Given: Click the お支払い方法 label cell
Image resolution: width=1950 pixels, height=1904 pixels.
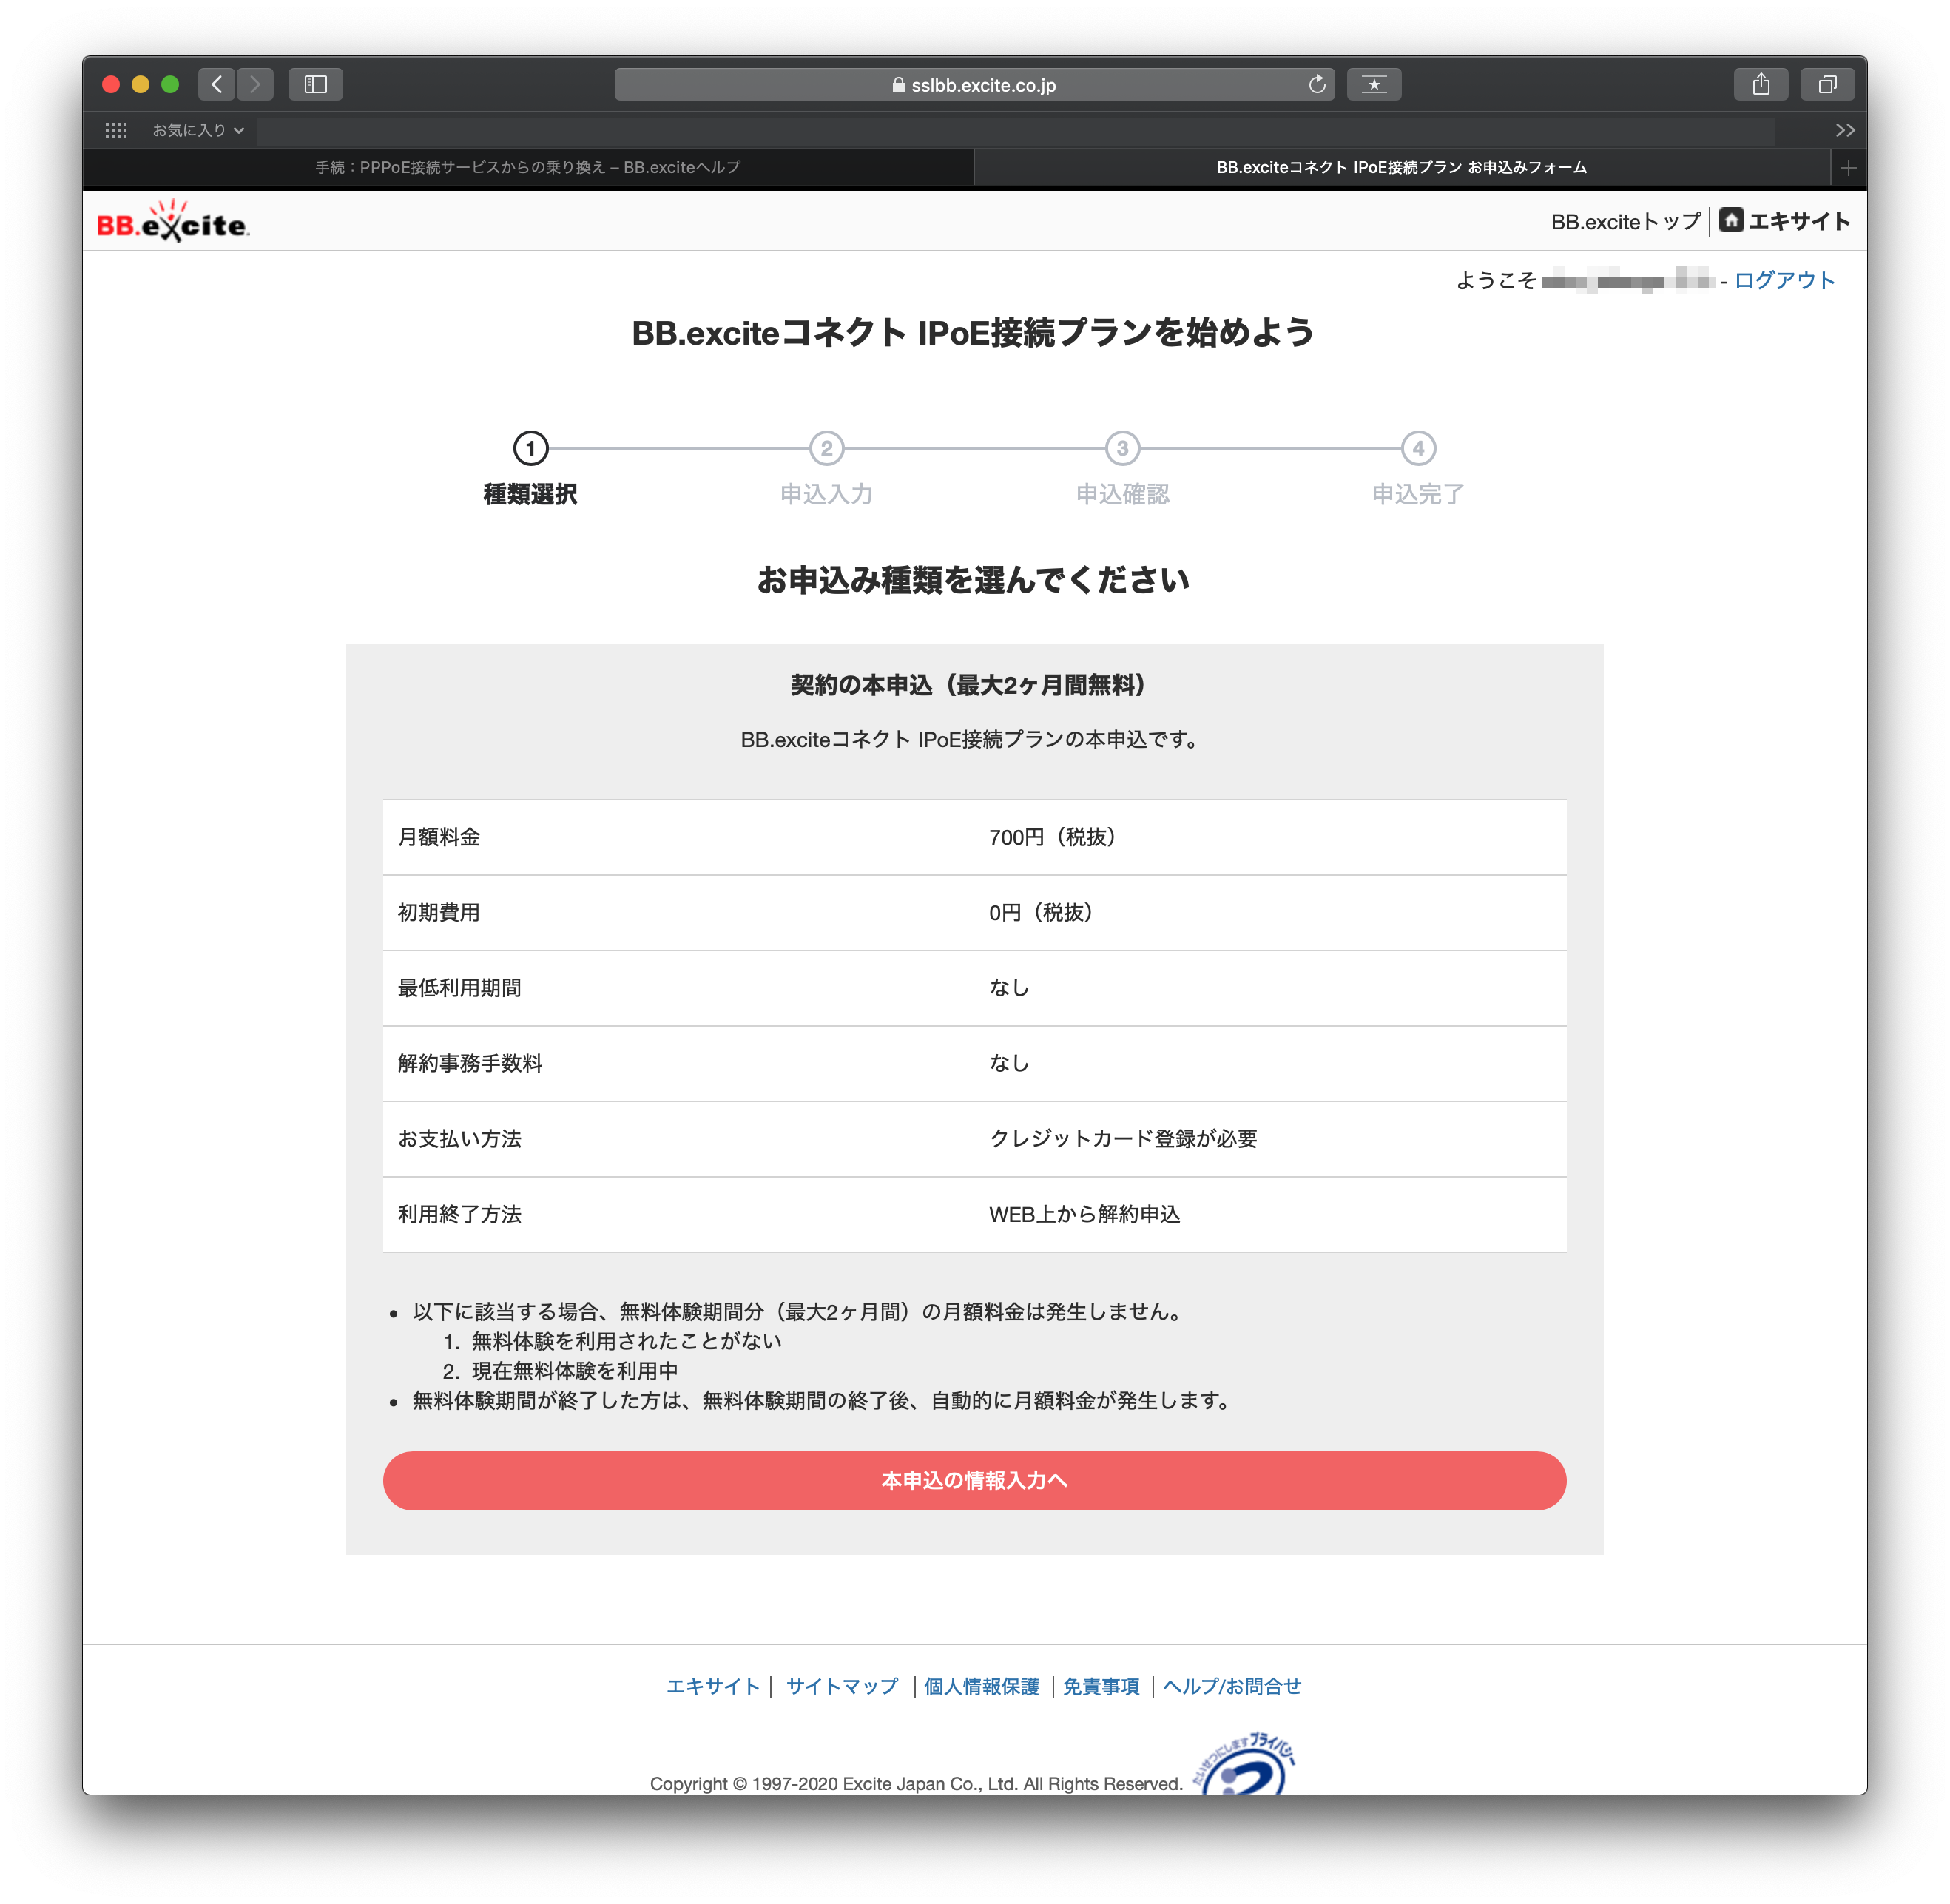Looking at the screenshot, I should click(678, 1139).
